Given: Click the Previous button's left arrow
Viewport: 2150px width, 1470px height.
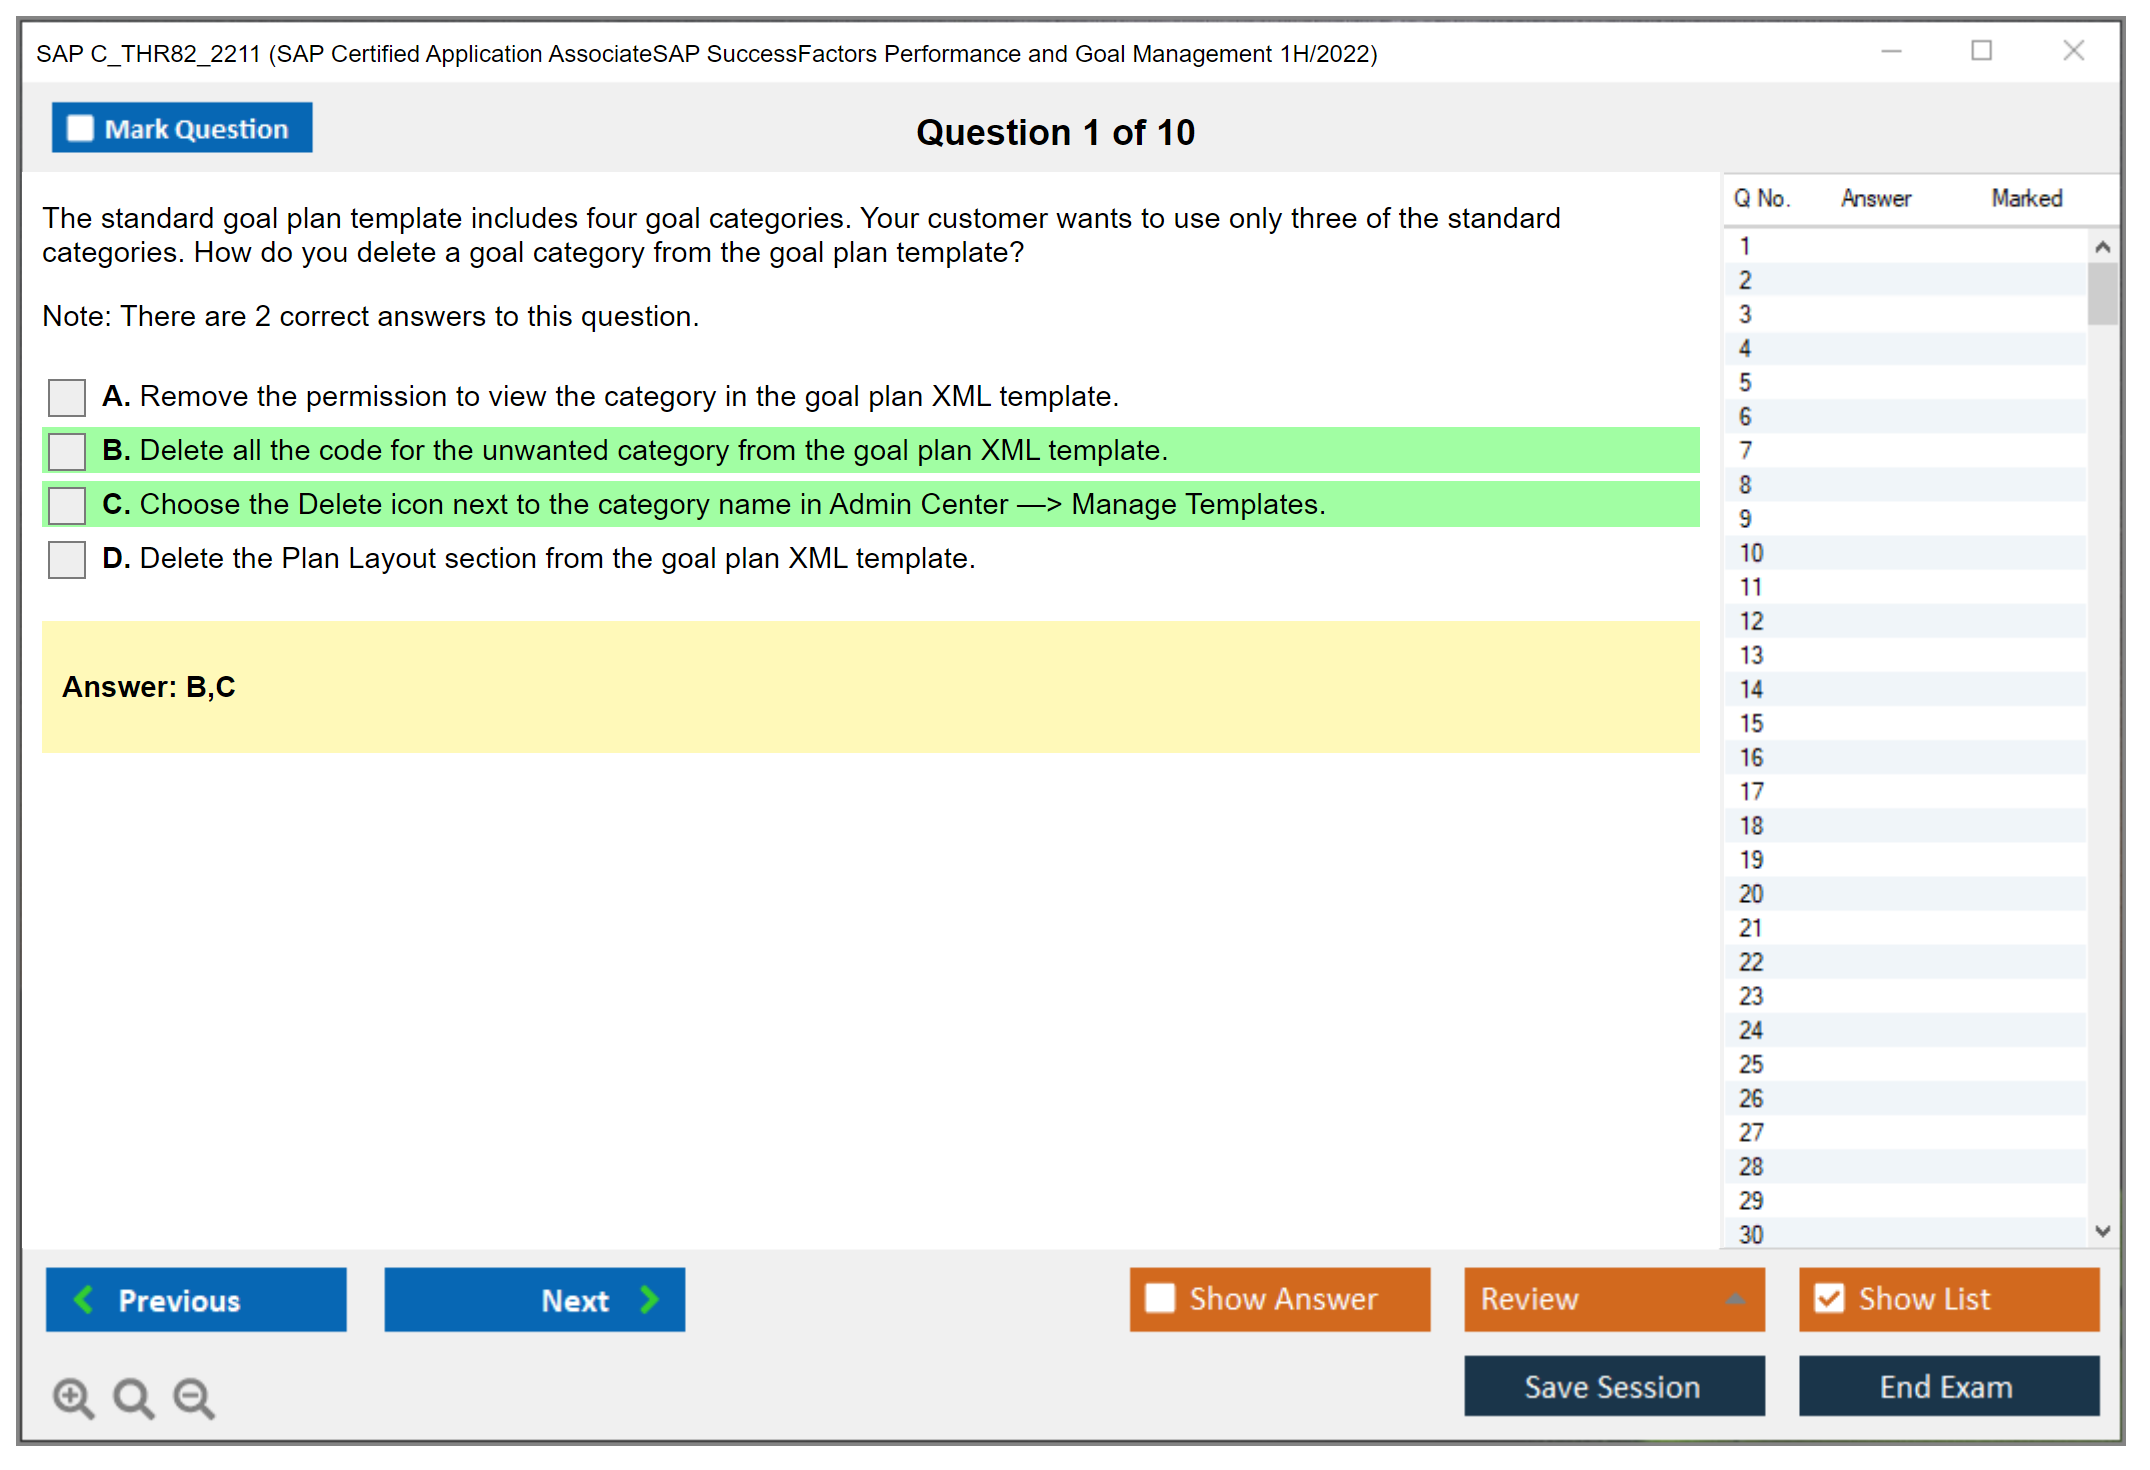Looking at the screenshot, I should 85,1299.
